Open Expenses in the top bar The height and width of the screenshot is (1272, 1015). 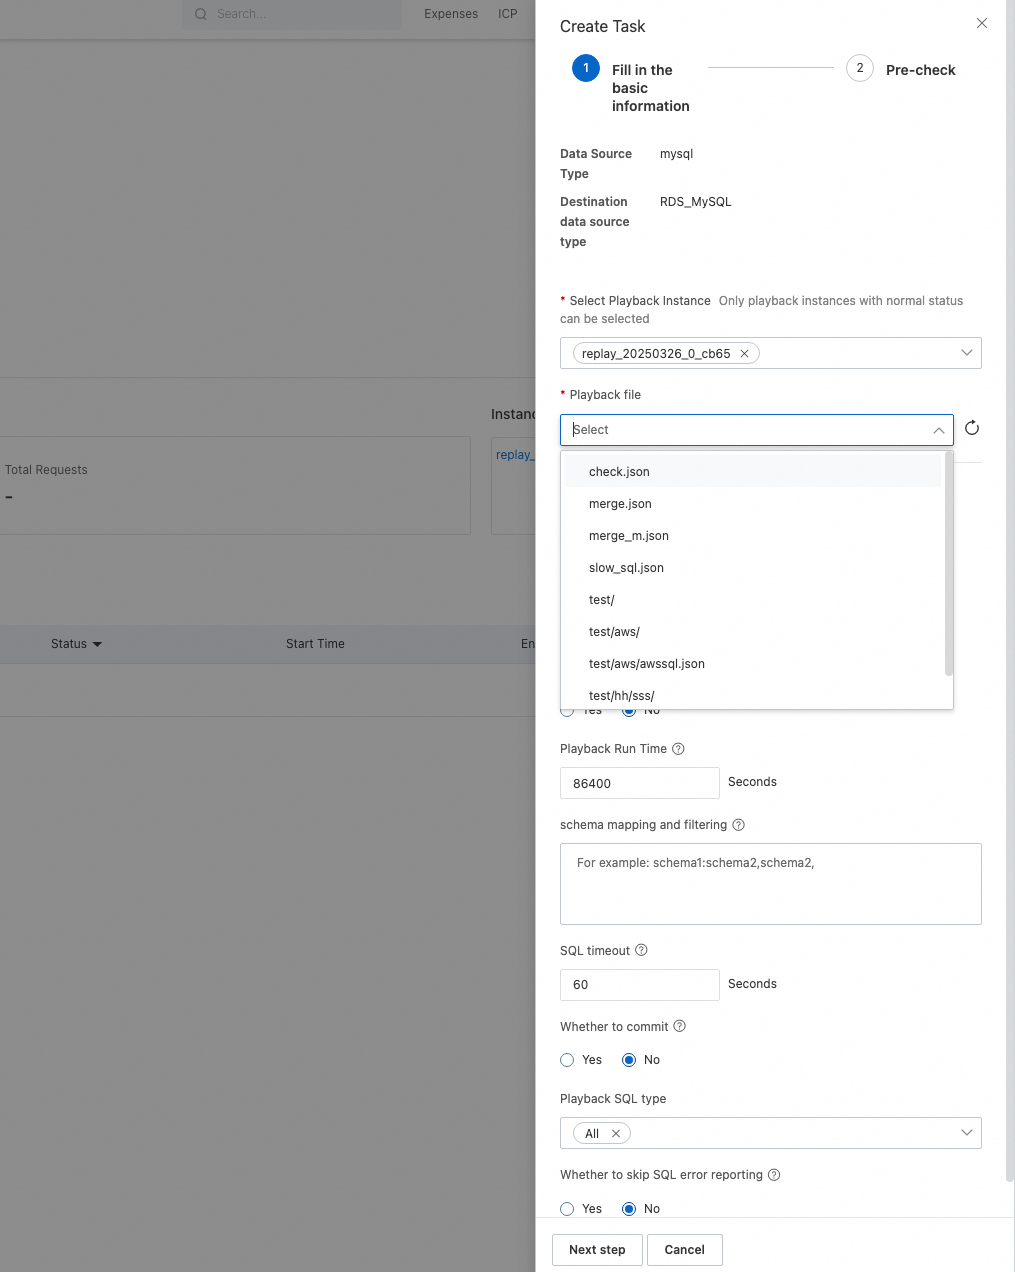[451, 14]
